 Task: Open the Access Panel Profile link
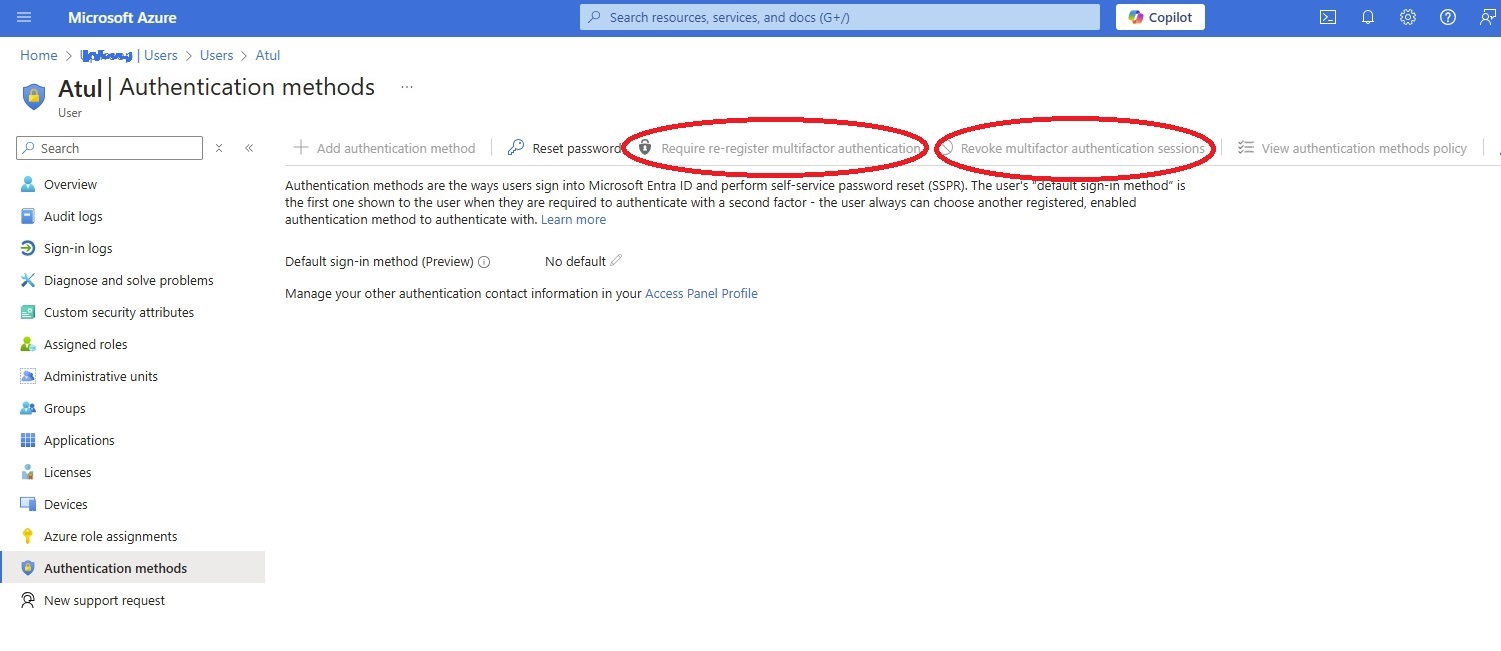701,293
